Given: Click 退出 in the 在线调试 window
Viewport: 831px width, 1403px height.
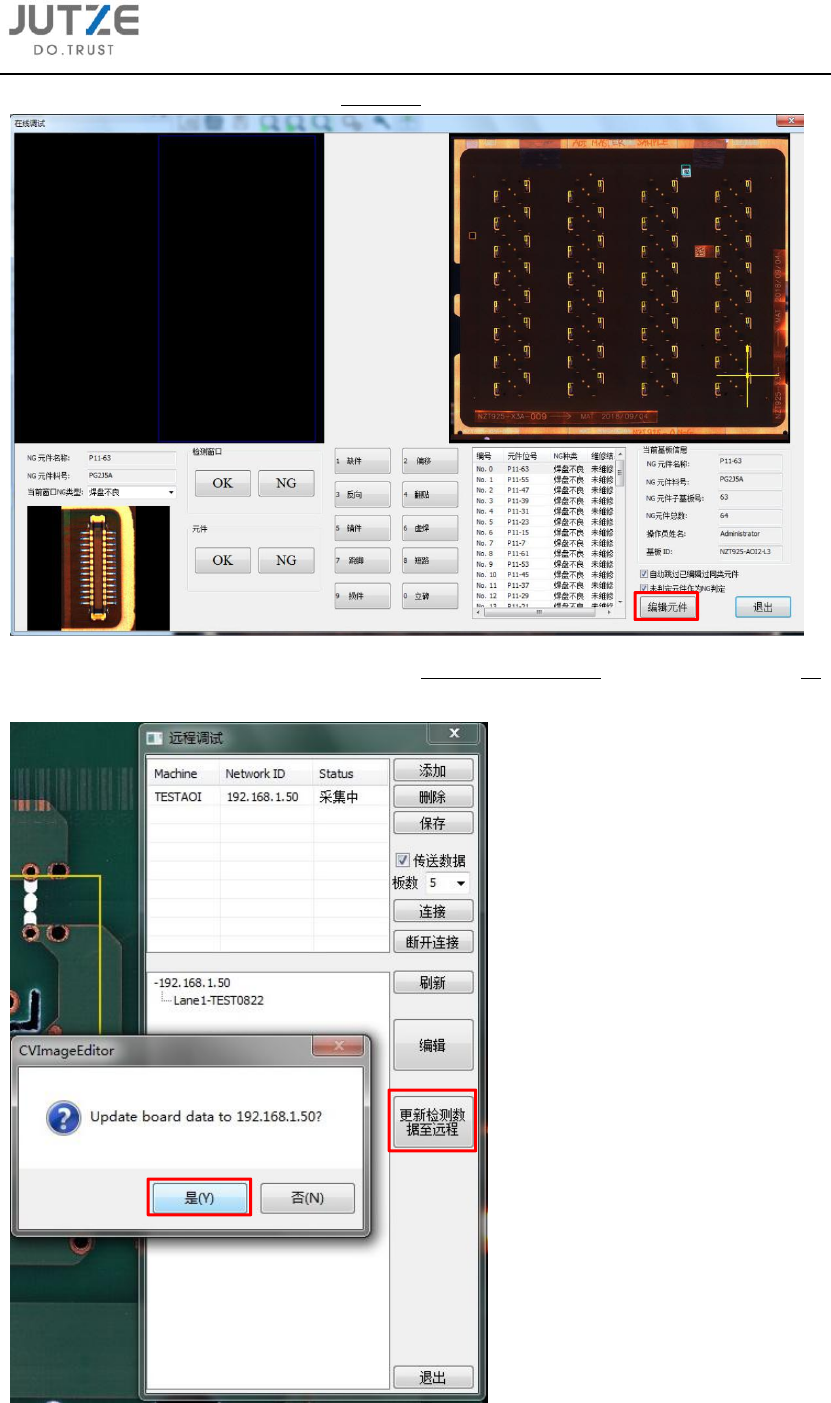Looking at the screenshot, I should coord(763,607).
